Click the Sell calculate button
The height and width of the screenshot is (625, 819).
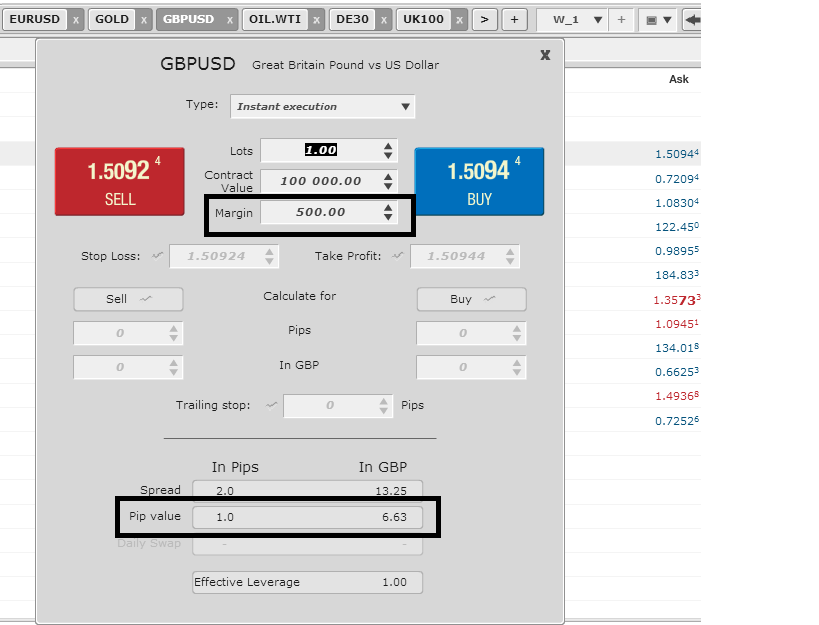tap(128, 299)
